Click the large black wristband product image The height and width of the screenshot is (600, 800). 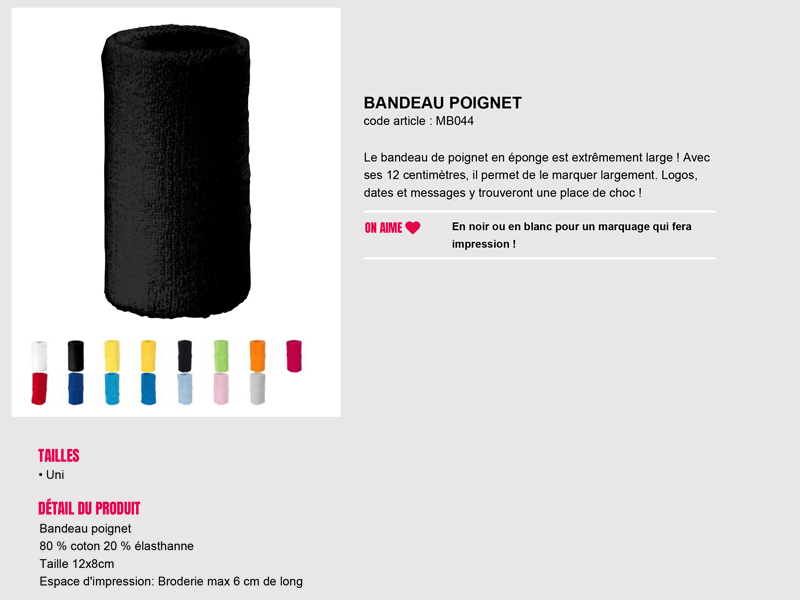pos(176,171)
